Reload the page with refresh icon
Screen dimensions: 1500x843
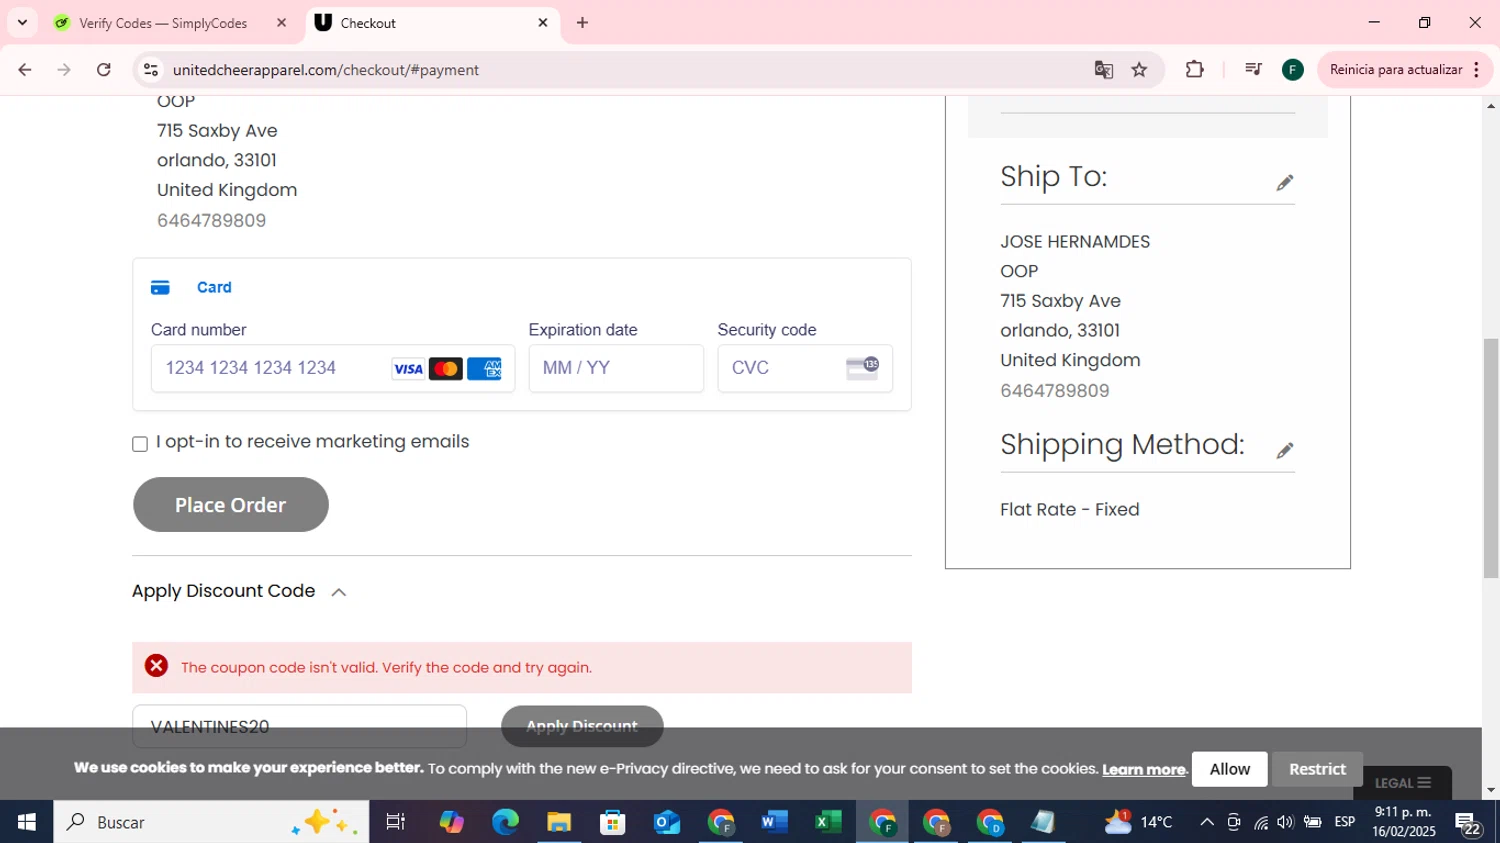click(x=104, y=70)
